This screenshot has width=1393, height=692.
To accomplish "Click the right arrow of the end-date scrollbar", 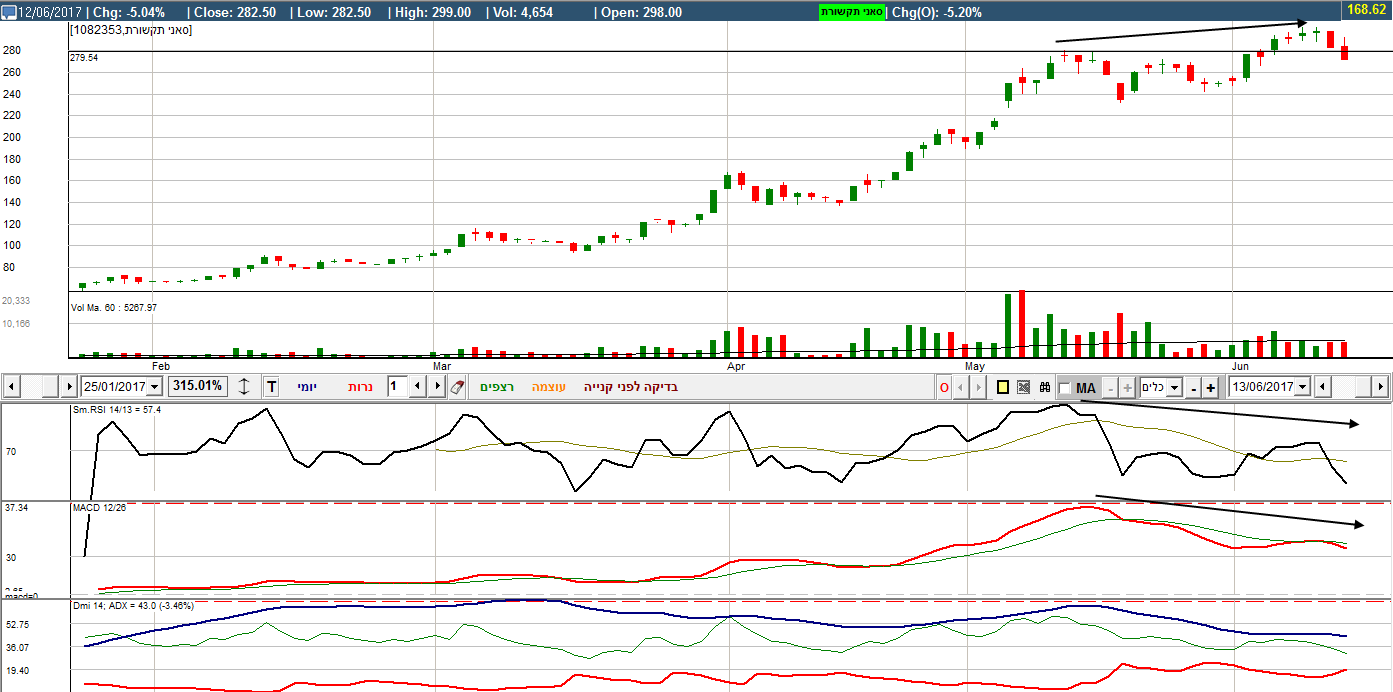I will point(1380,387).
